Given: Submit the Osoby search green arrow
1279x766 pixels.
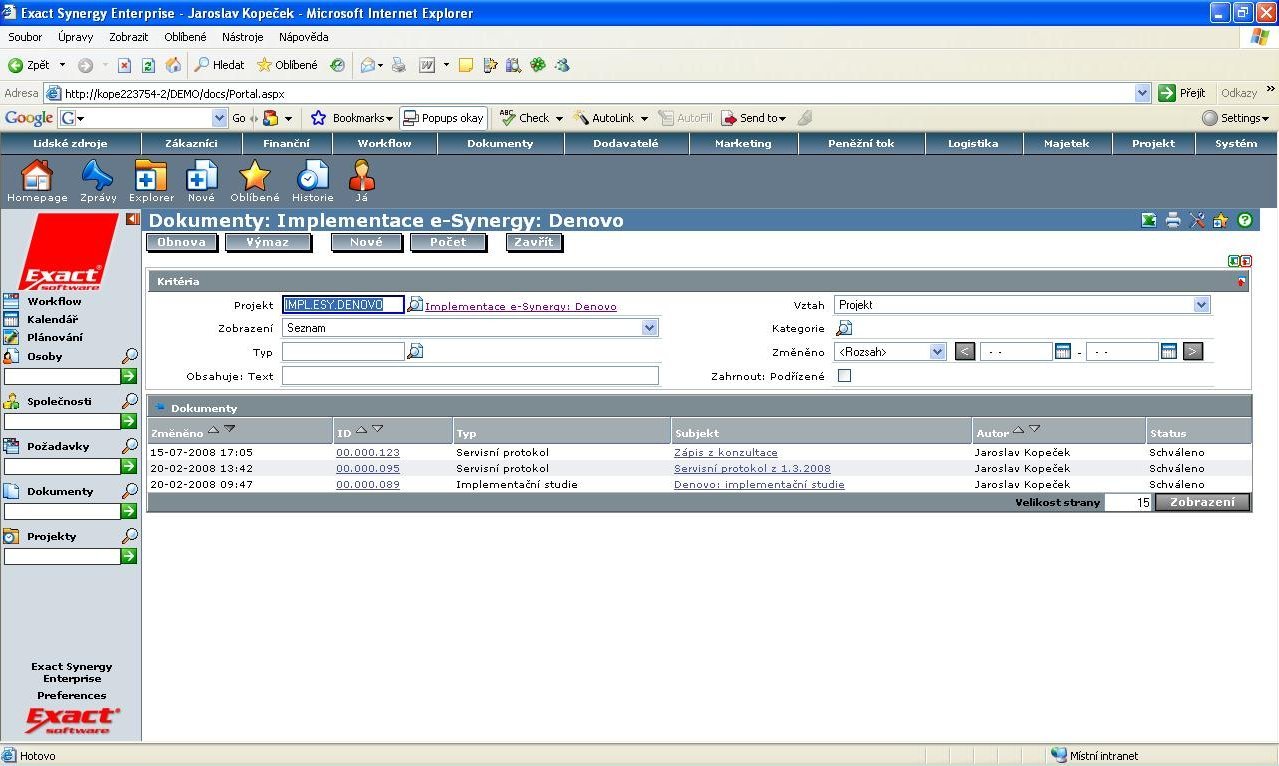Looking at the screenshot, I should [x=129, y=376].
